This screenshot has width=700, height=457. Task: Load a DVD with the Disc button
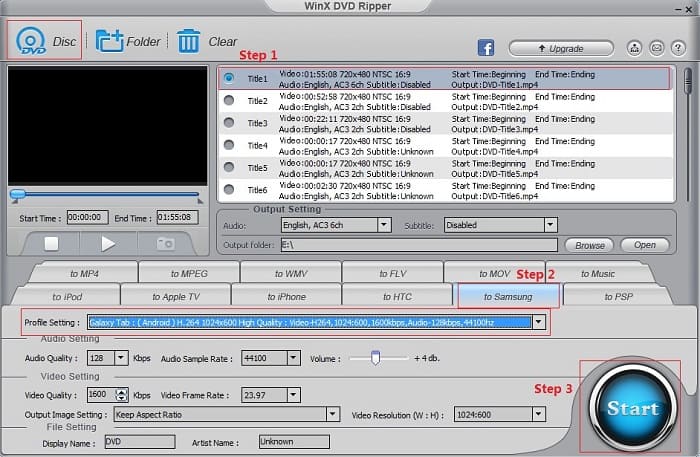[44, 40]
